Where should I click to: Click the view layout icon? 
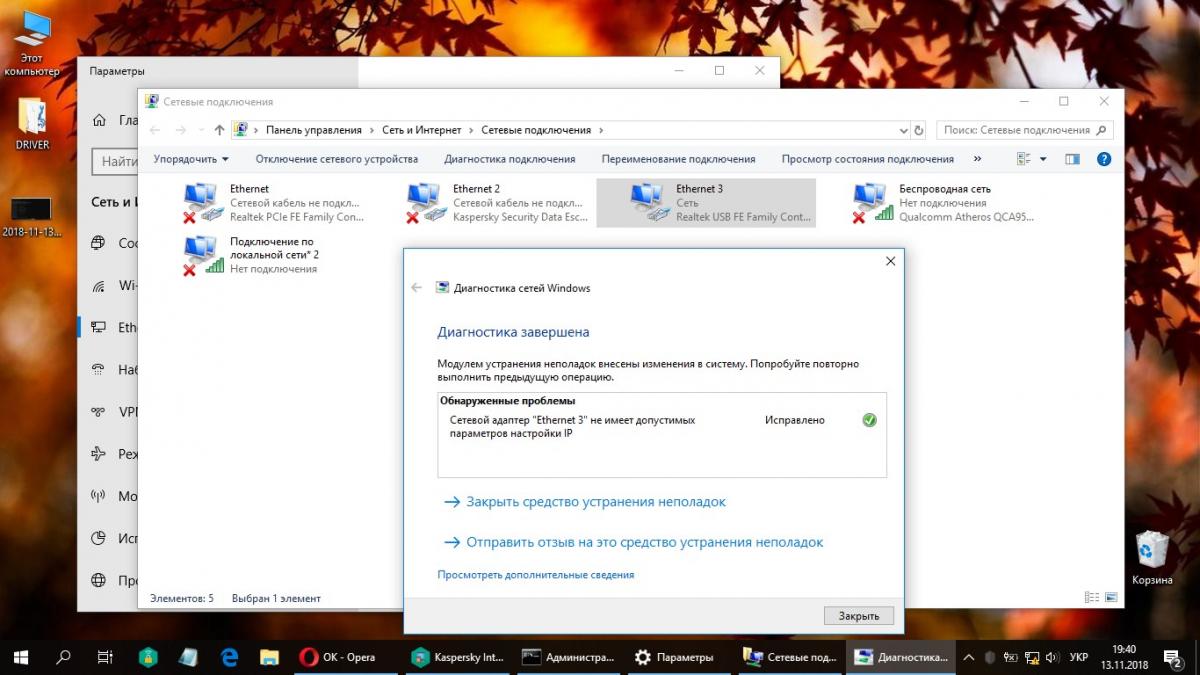[1024, 159]
